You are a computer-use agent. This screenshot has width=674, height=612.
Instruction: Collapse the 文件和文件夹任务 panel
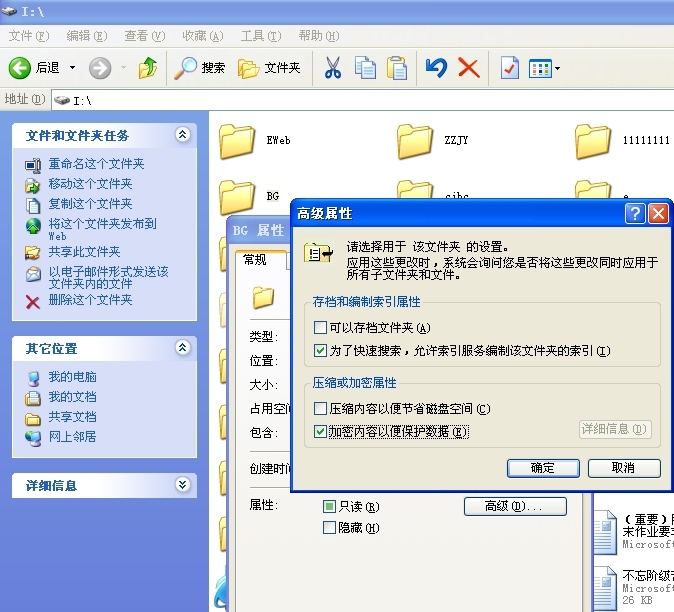point(182,135)
